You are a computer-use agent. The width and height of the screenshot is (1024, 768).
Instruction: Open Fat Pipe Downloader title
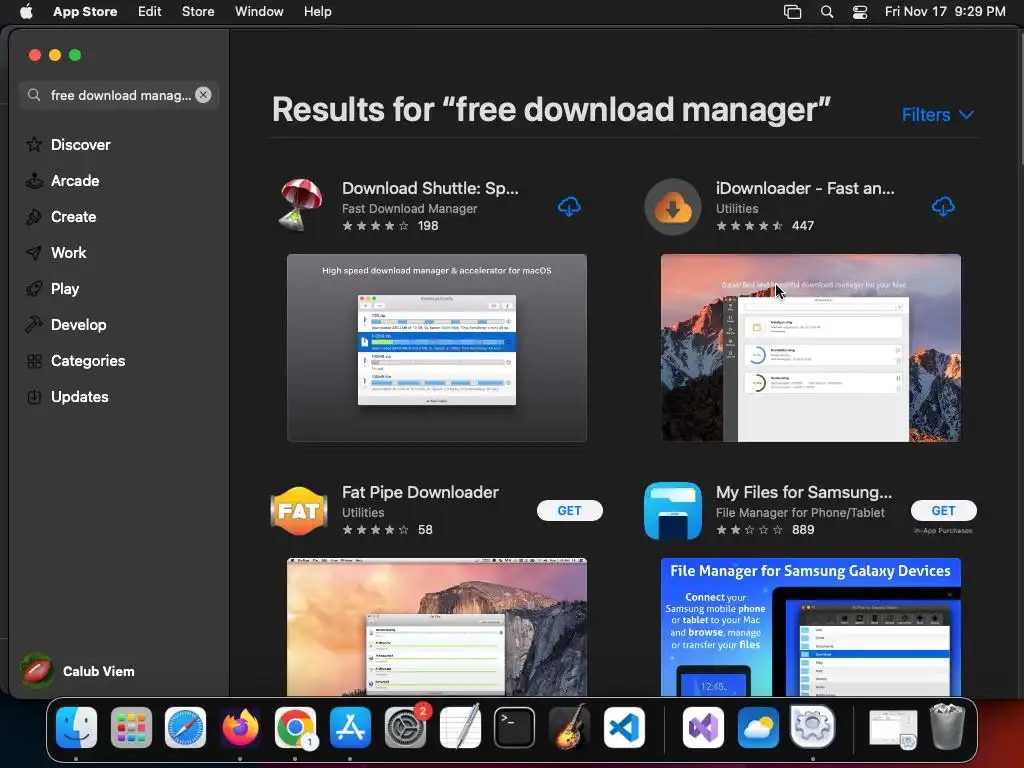pos(420,492)
